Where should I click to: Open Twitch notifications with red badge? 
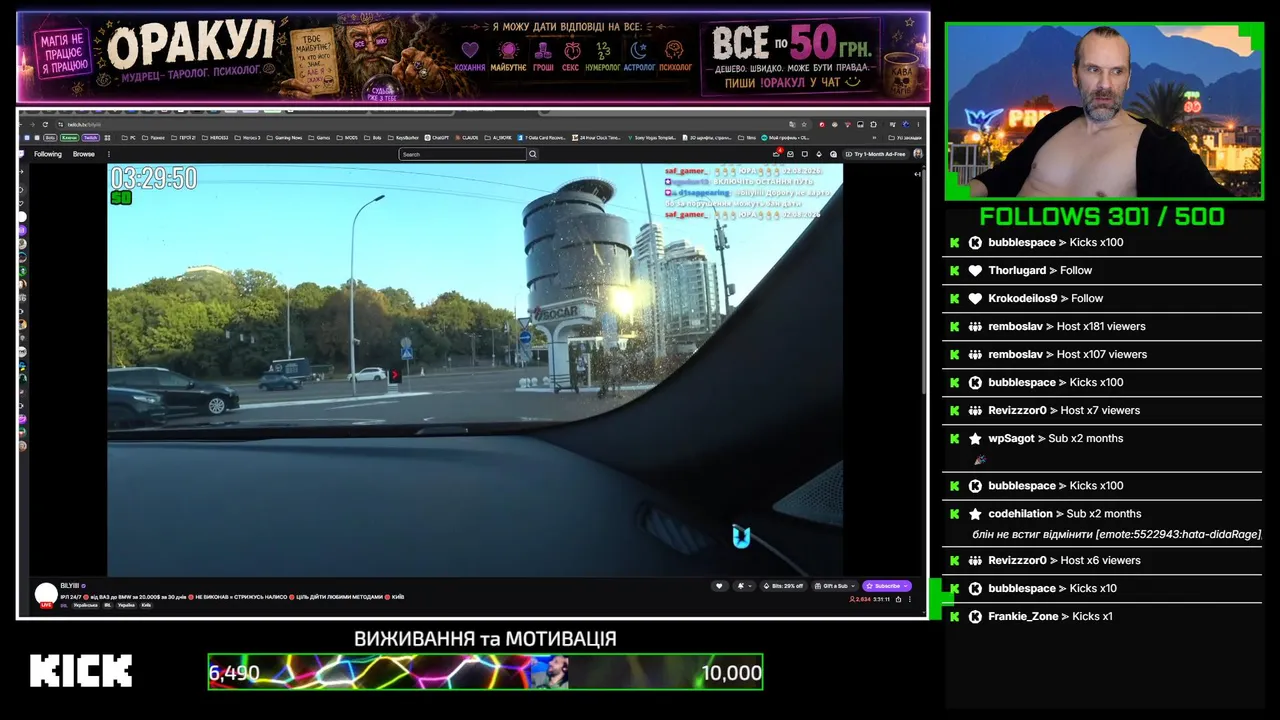777,153
